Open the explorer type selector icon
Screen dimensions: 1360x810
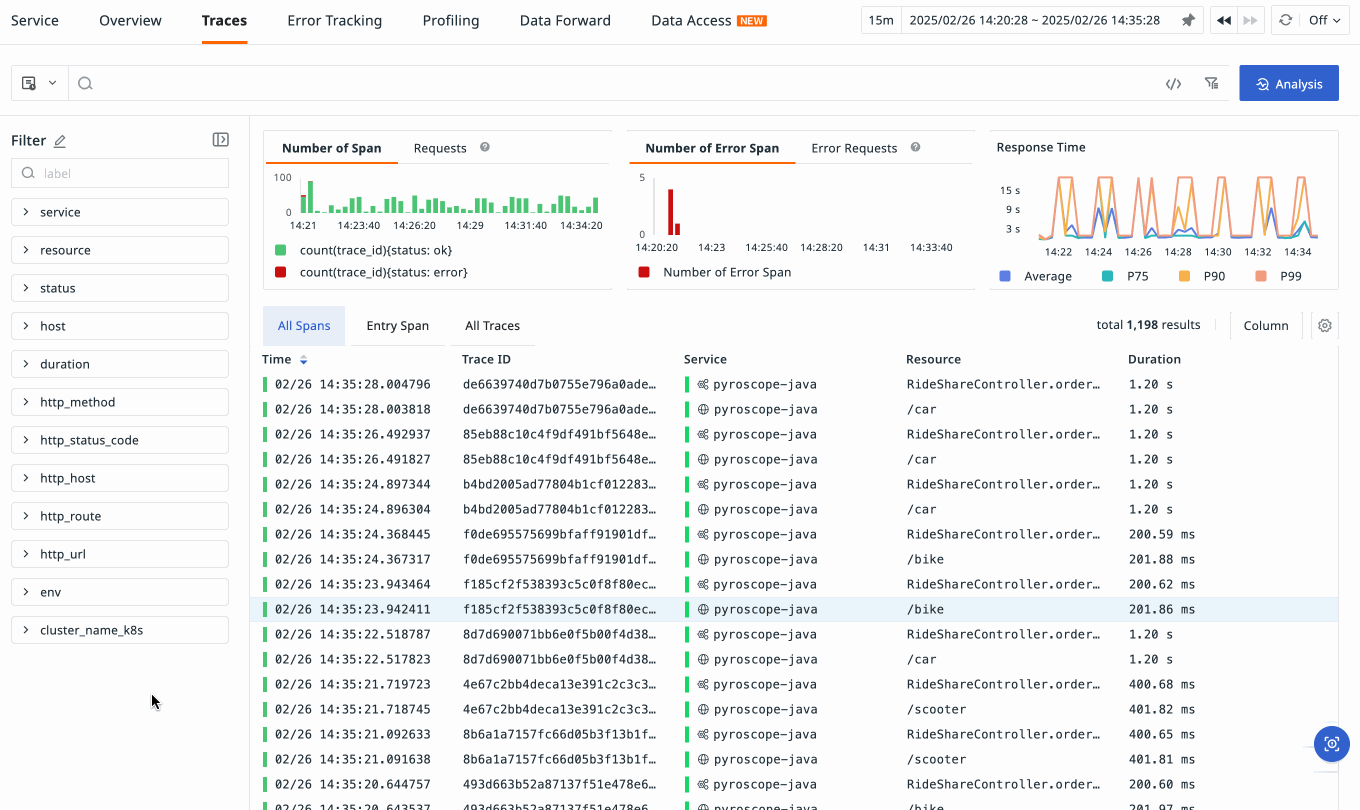[39, 83]
